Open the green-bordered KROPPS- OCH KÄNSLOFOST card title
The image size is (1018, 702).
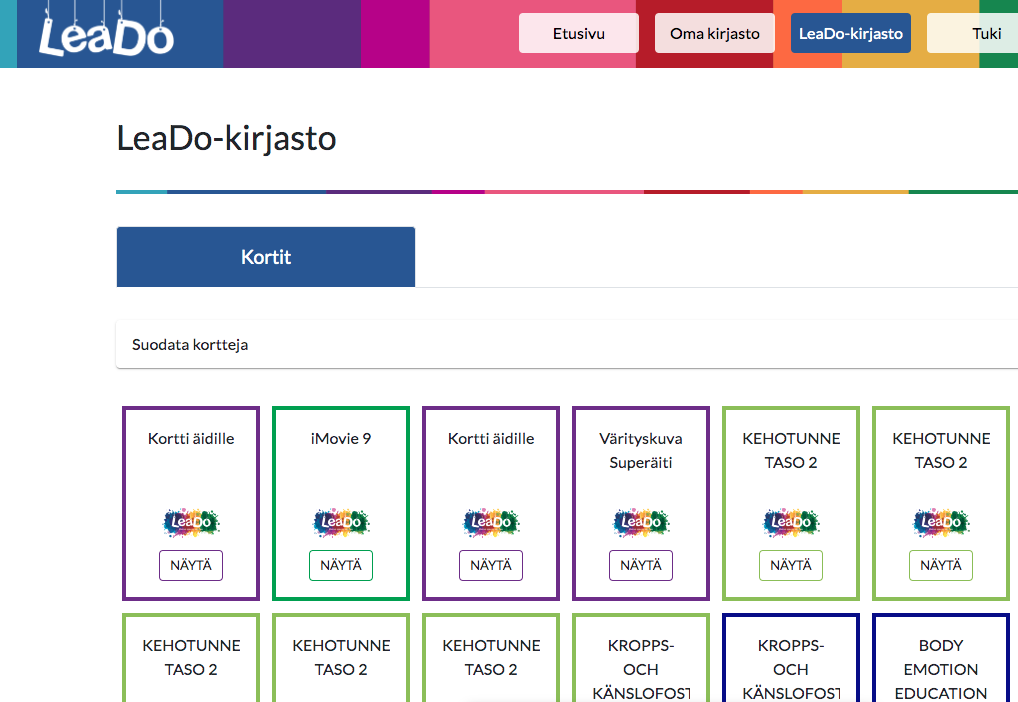tap(641, 669)
